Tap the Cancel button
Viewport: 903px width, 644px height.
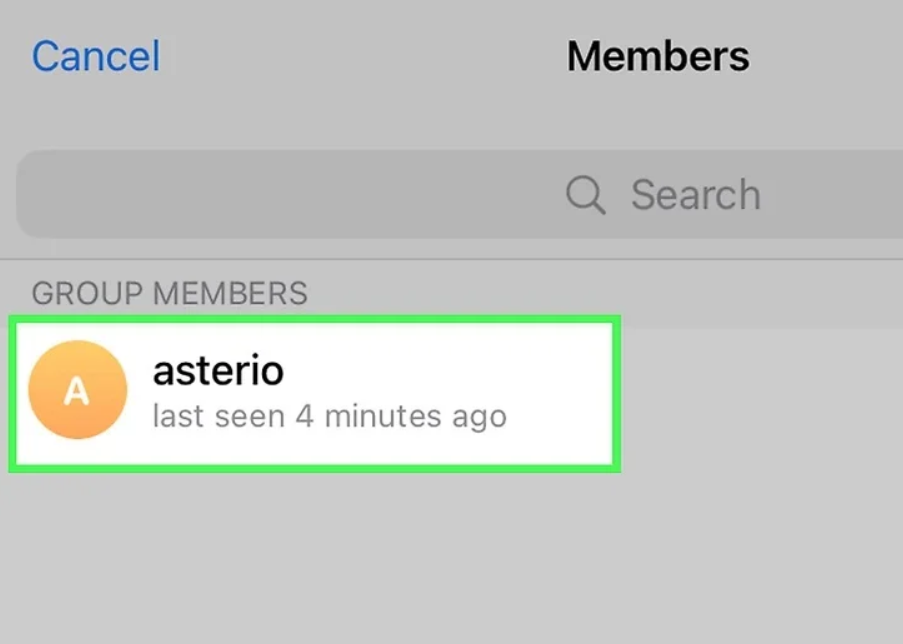[x=96, y=56]
